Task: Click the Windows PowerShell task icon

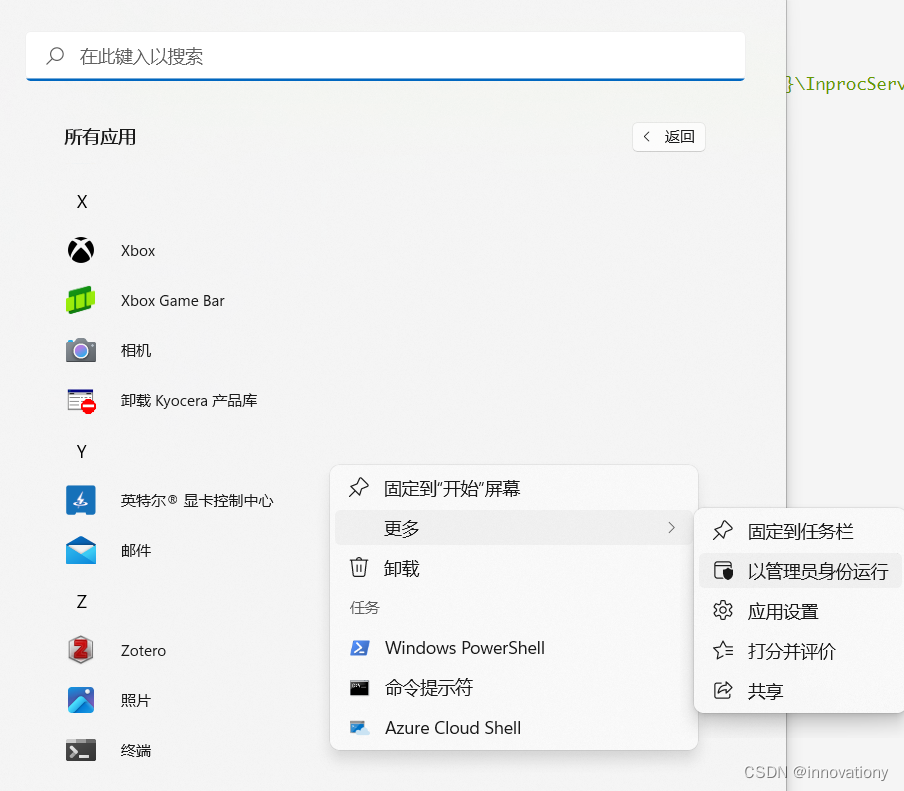Action: click(360, 648)
